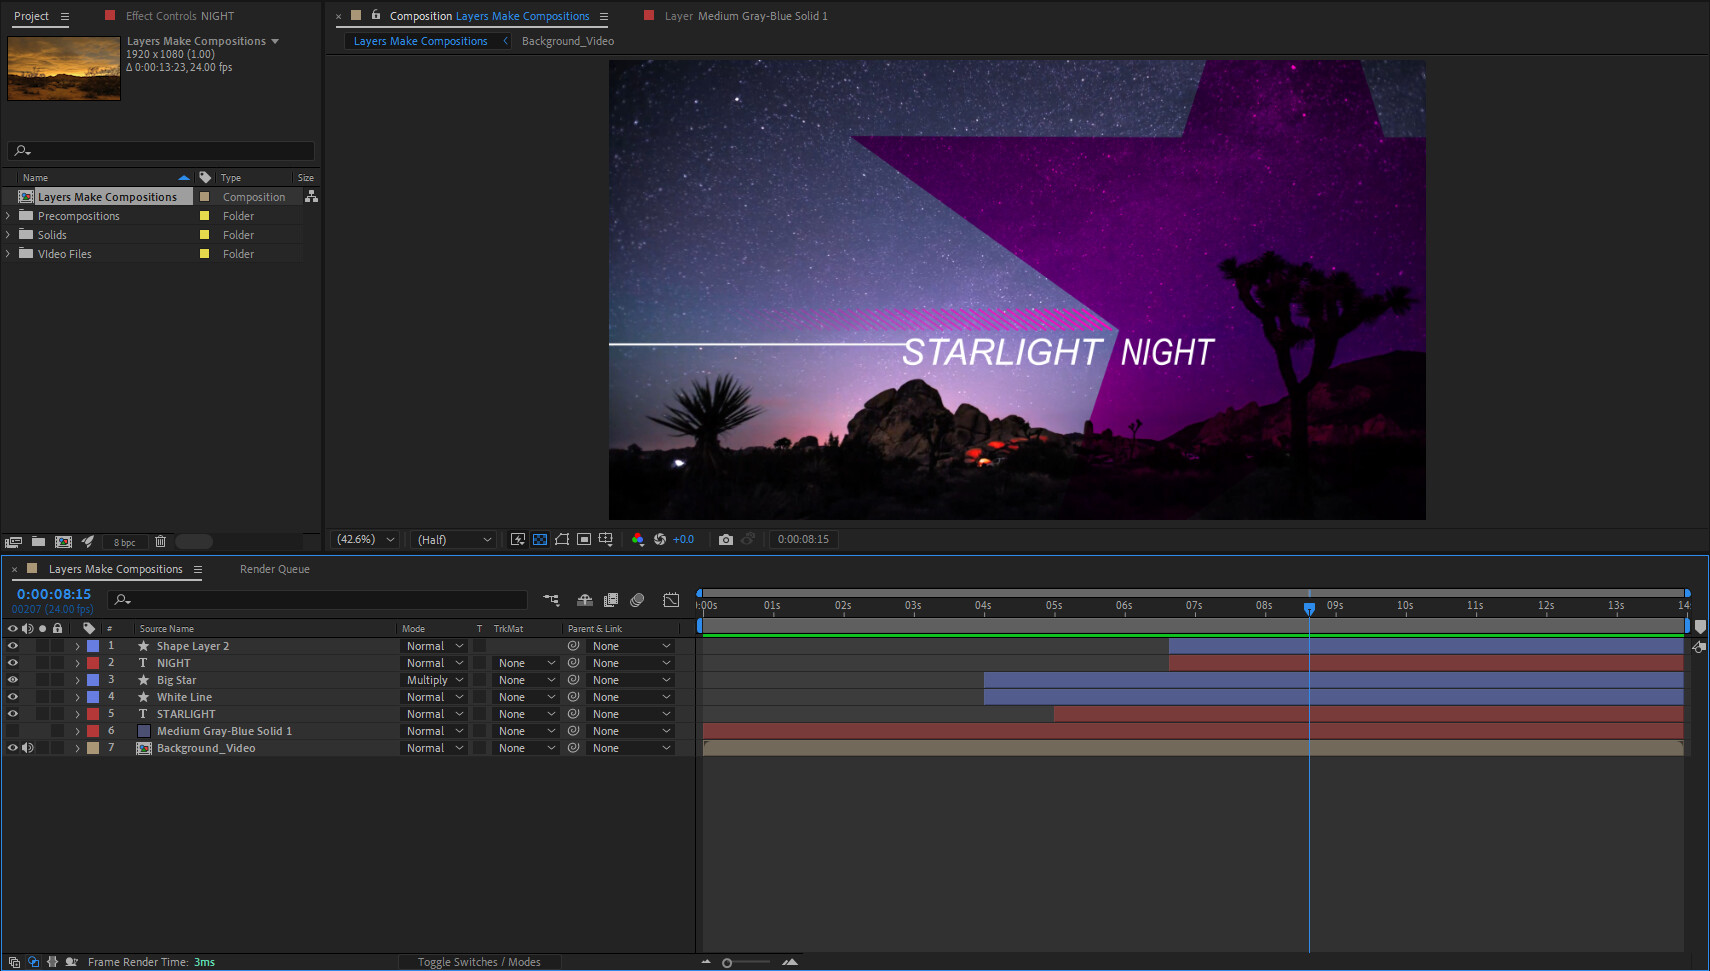Expand the Precompositions folder
The width and height of the screenshot is (1710, 971).
[8, 216]
